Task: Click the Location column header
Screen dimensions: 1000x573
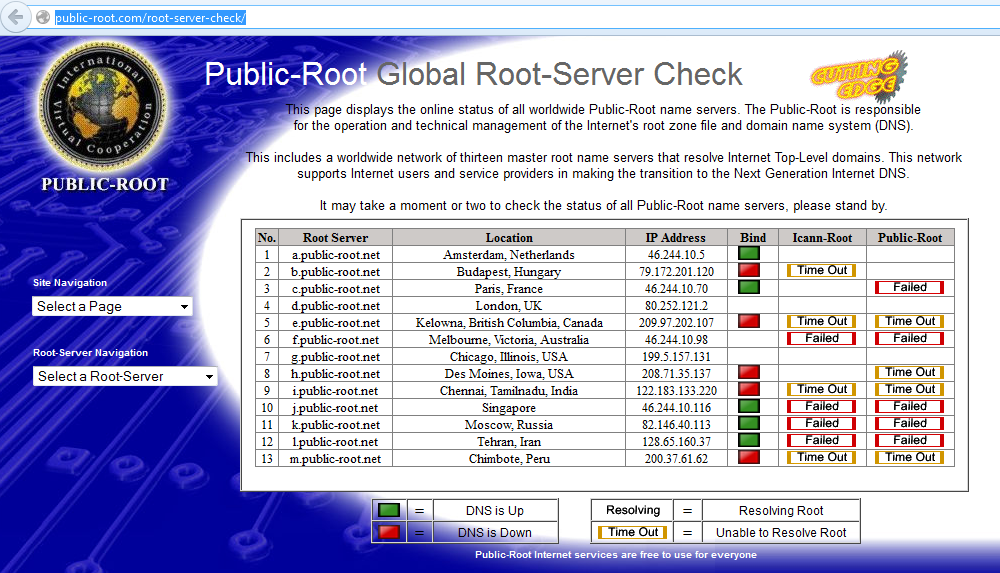Action: click(x=509, y=237)
